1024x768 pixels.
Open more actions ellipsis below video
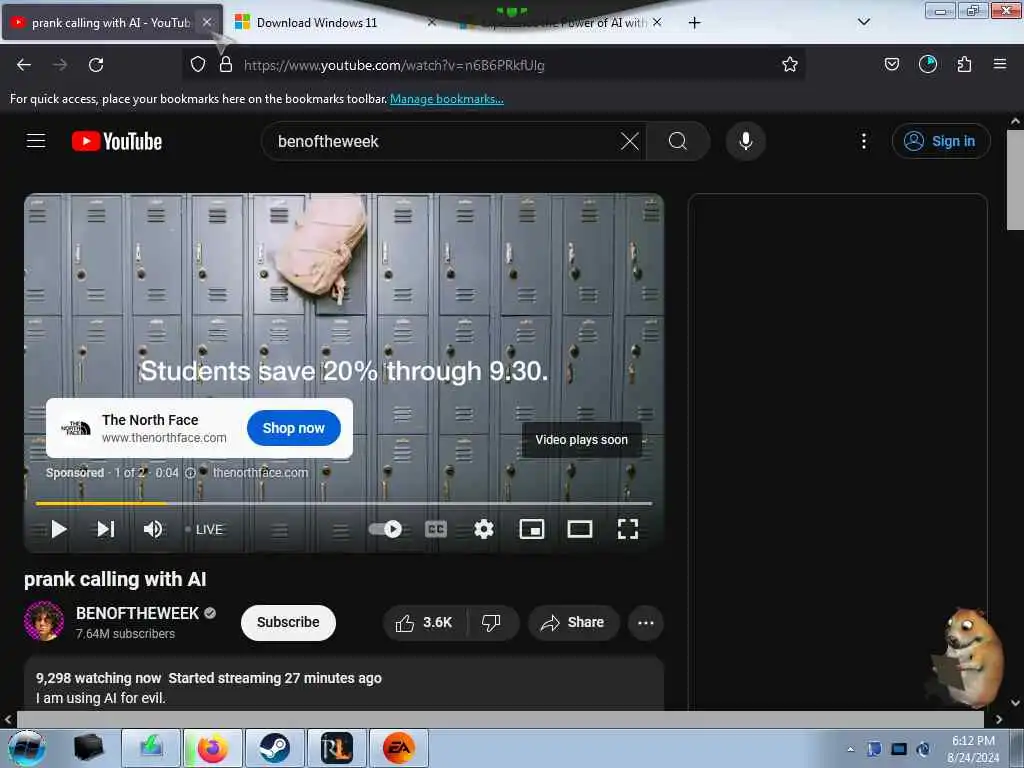[646, 622]
